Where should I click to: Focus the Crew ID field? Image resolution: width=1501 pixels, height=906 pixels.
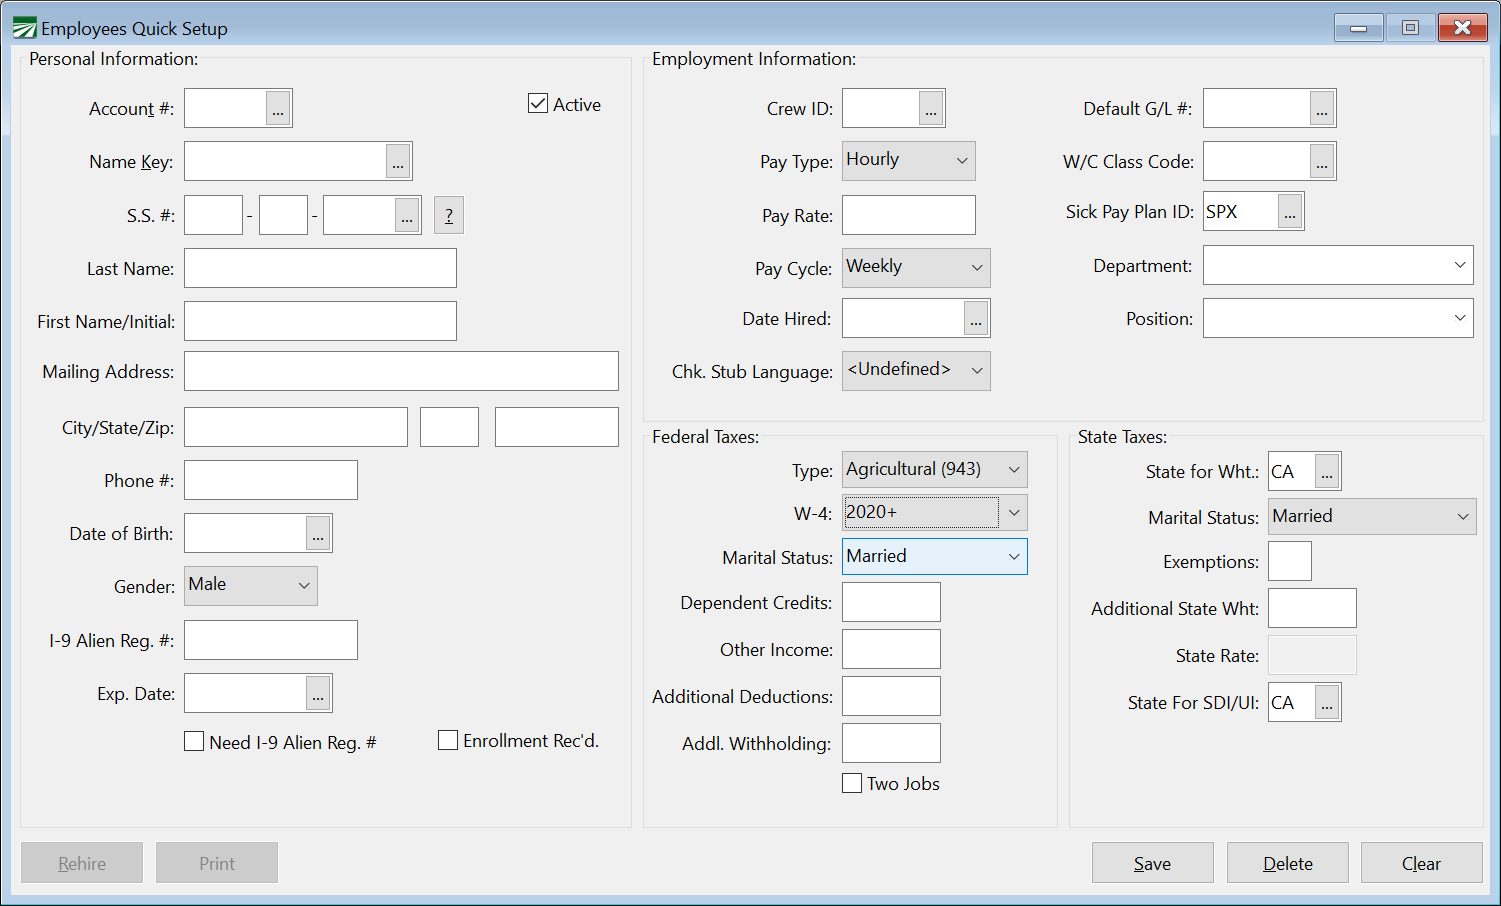pos(880,108)
